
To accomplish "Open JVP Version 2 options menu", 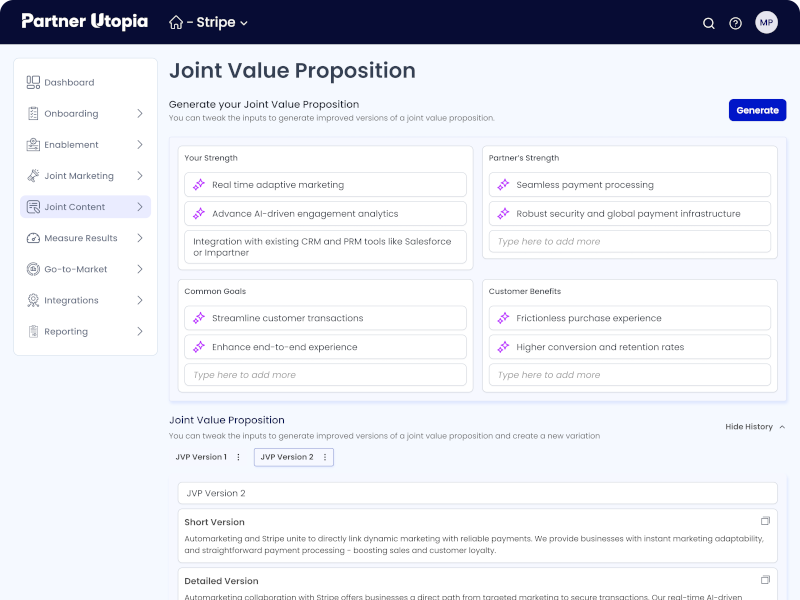I will click(x=324, y=457).
